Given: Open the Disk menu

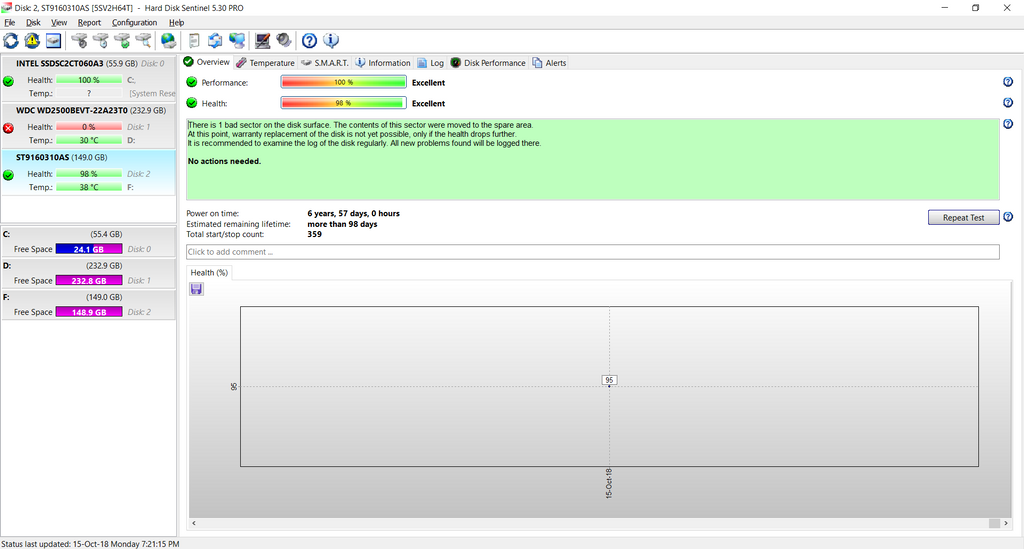Looking at the screenshot, I should (33, 22).
